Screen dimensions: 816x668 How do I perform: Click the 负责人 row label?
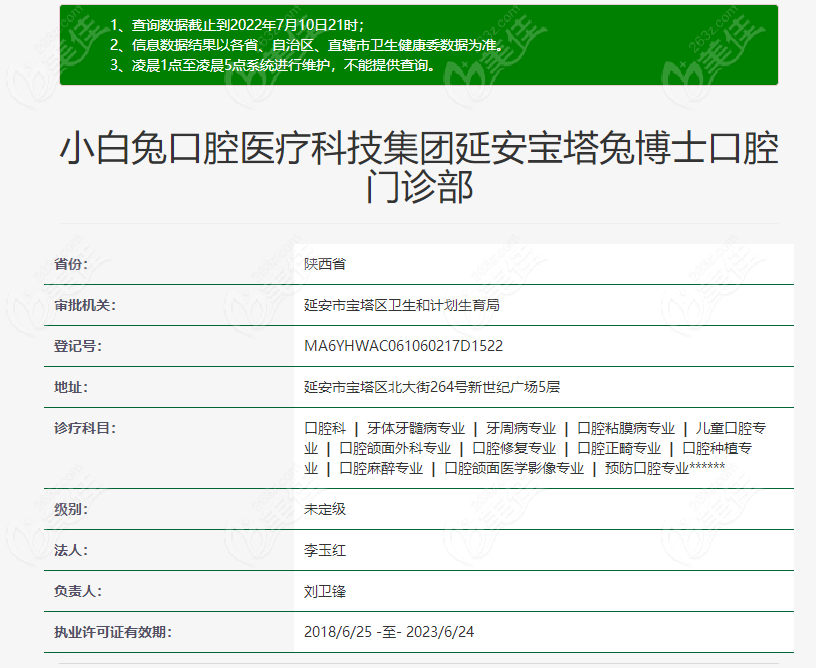point(78,592)
